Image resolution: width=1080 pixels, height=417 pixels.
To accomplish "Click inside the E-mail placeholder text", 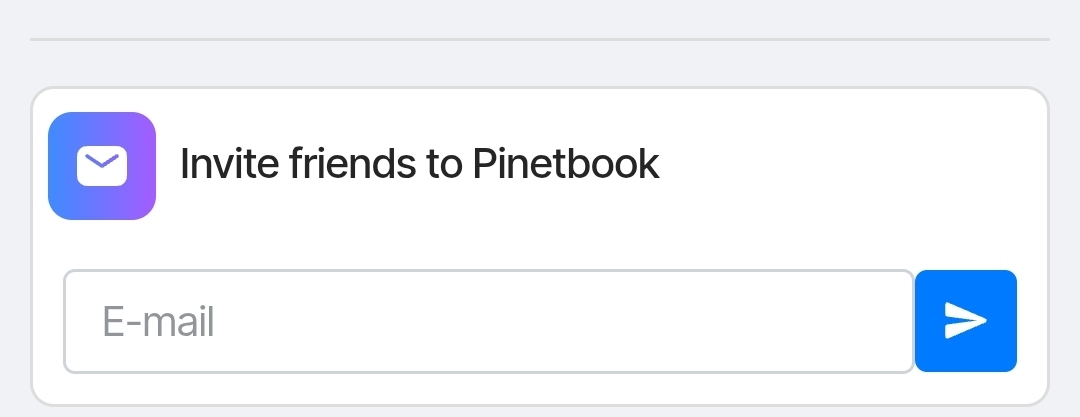I will pos(159,322).
